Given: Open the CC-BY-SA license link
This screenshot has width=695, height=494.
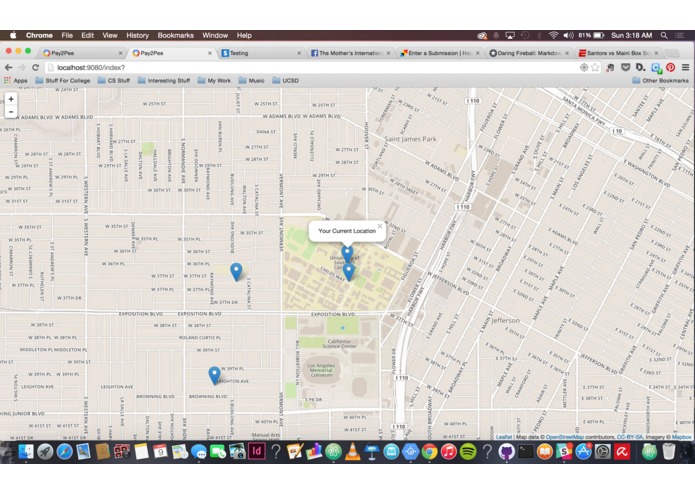Looking at the screenshot, I should point(629,437).
